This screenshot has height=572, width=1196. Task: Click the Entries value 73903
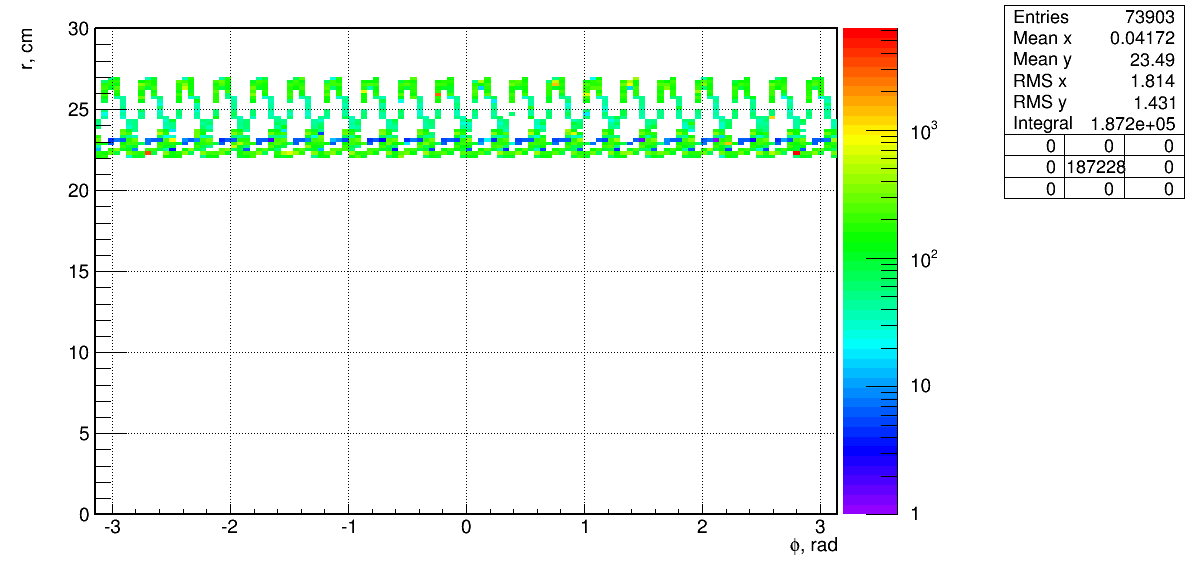pos(1149,18)
